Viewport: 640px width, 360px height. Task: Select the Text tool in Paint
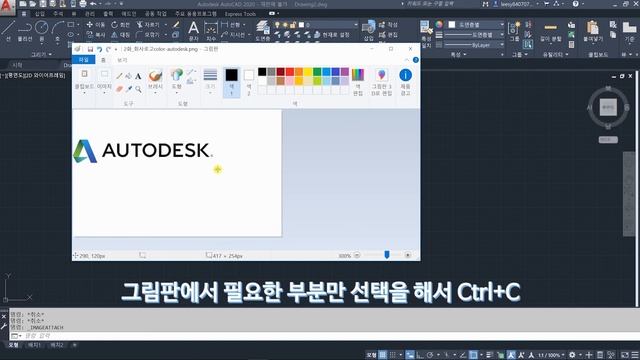(x=138, y=76)
